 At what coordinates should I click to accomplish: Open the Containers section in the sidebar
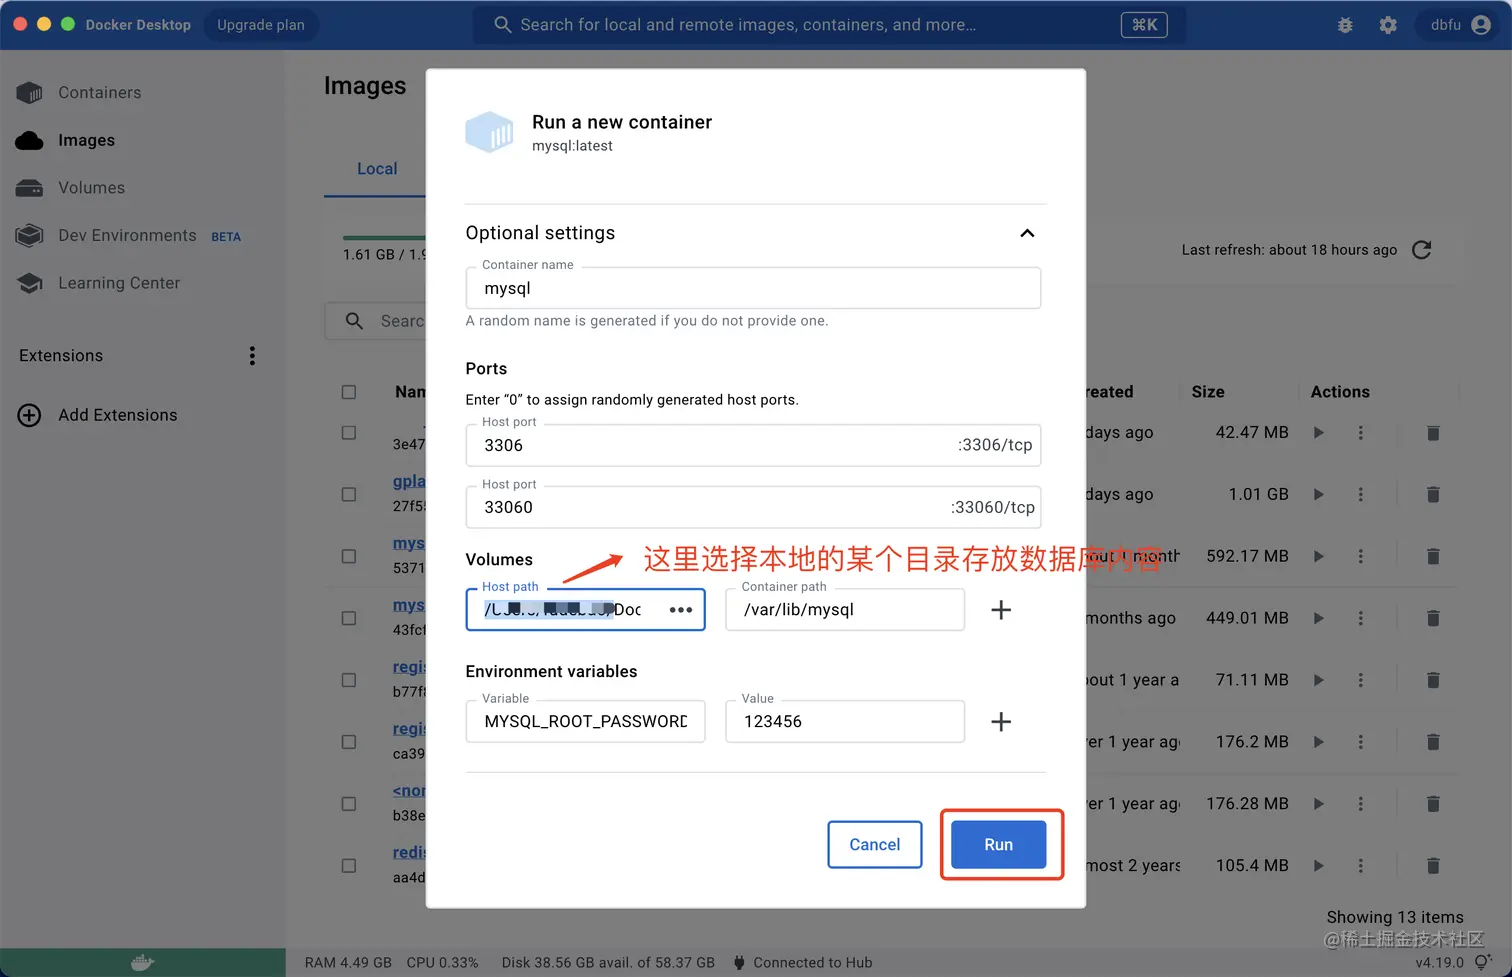point(100,93)
